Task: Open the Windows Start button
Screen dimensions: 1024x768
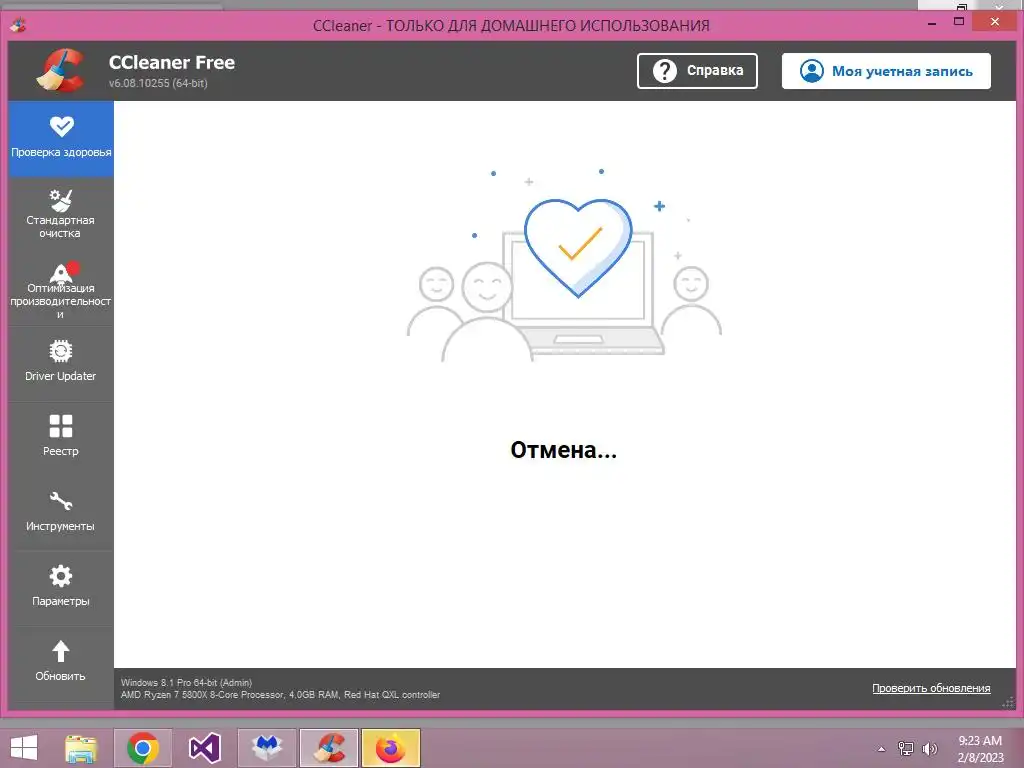Action: 24,748
